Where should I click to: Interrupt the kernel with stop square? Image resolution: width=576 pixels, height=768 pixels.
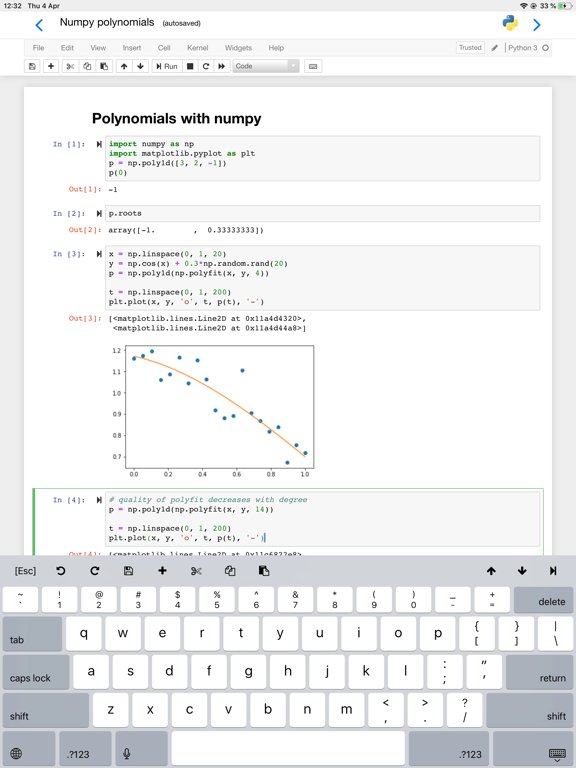(x=190, y=66)
